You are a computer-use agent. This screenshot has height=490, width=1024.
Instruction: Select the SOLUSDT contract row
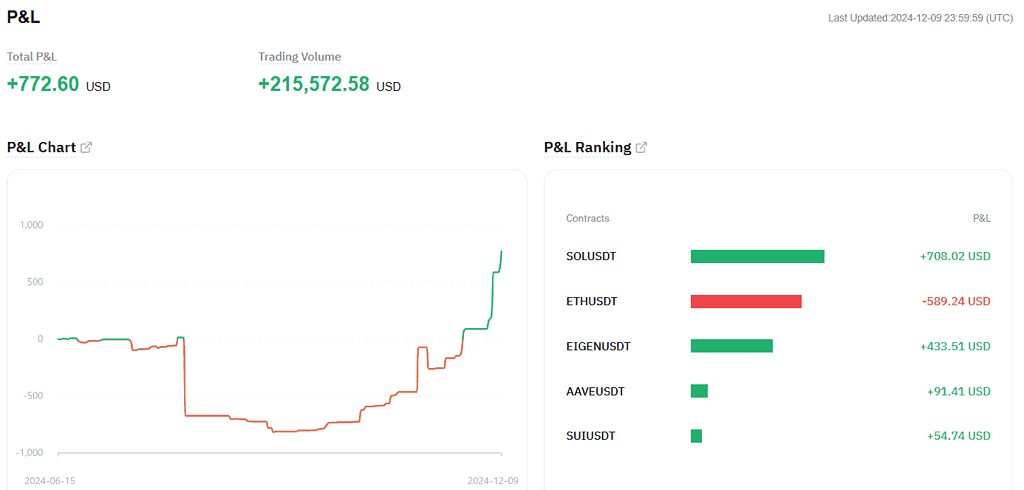click(778, 256)
